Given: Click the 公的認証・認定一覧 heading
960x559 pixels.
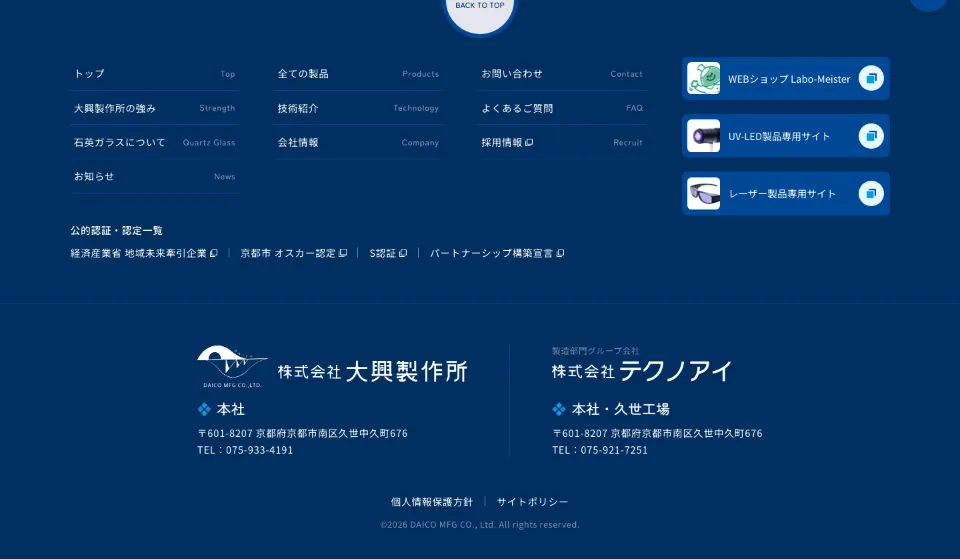Looking at the screenshot, I should (x=116, y=231).
